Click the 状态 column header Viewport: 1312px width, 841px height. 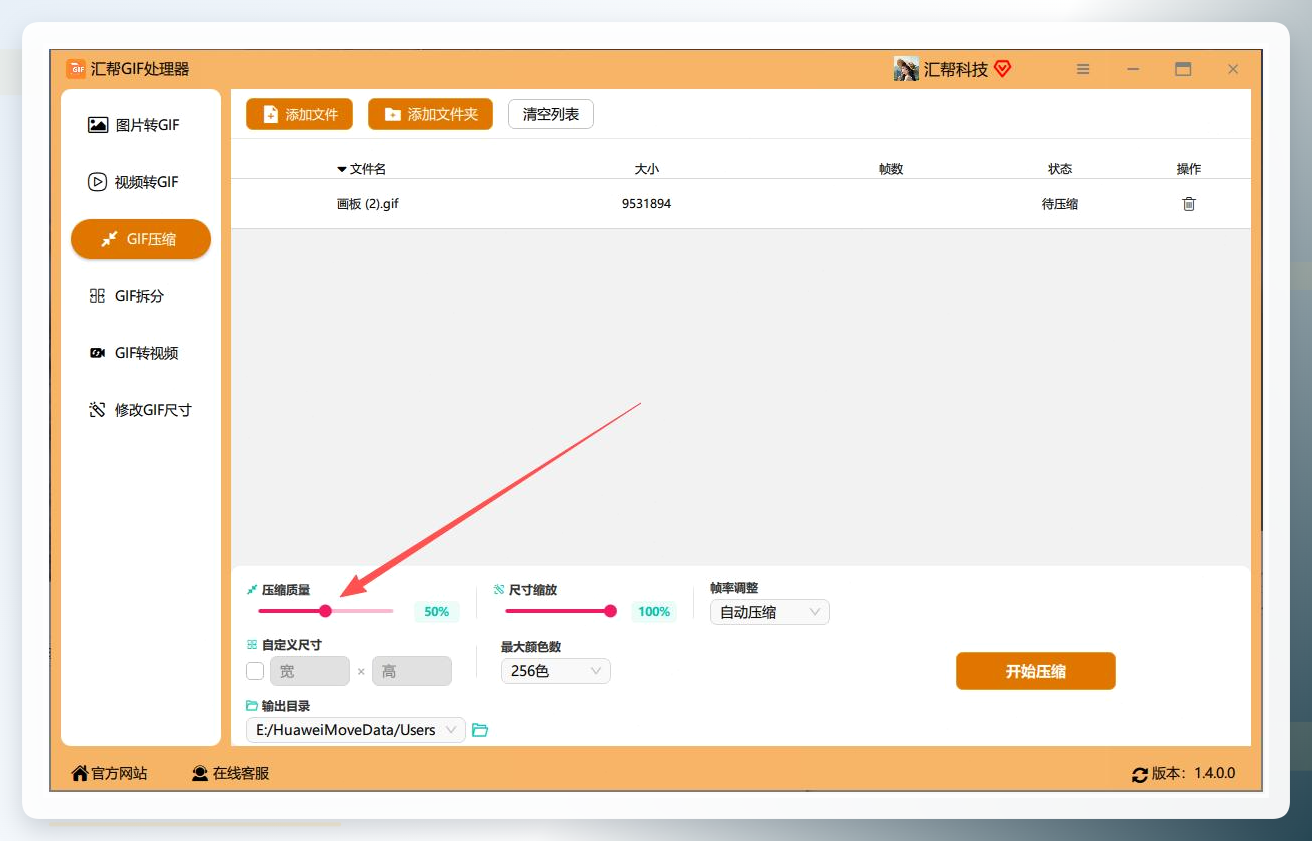coord(1060,169)
